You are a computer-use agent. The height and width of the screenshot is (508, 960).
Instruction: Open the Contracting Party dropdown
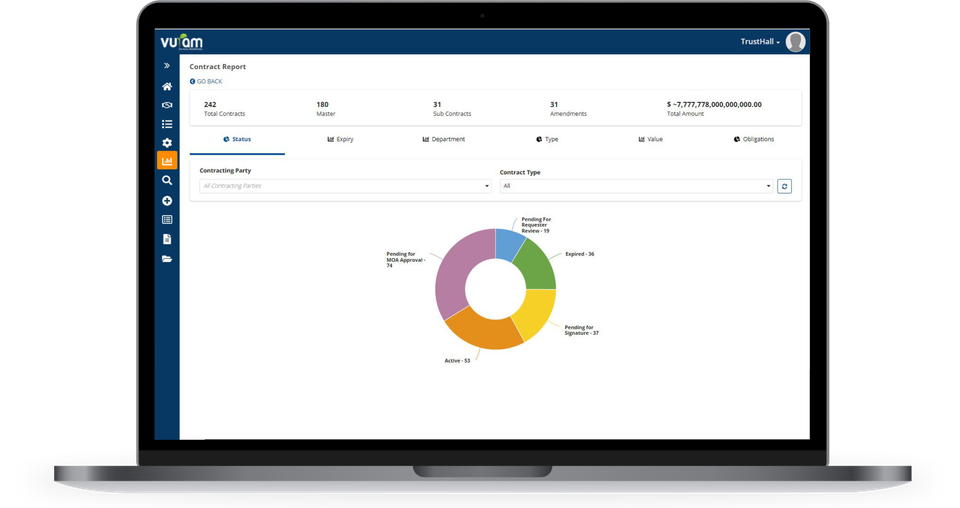345,186
